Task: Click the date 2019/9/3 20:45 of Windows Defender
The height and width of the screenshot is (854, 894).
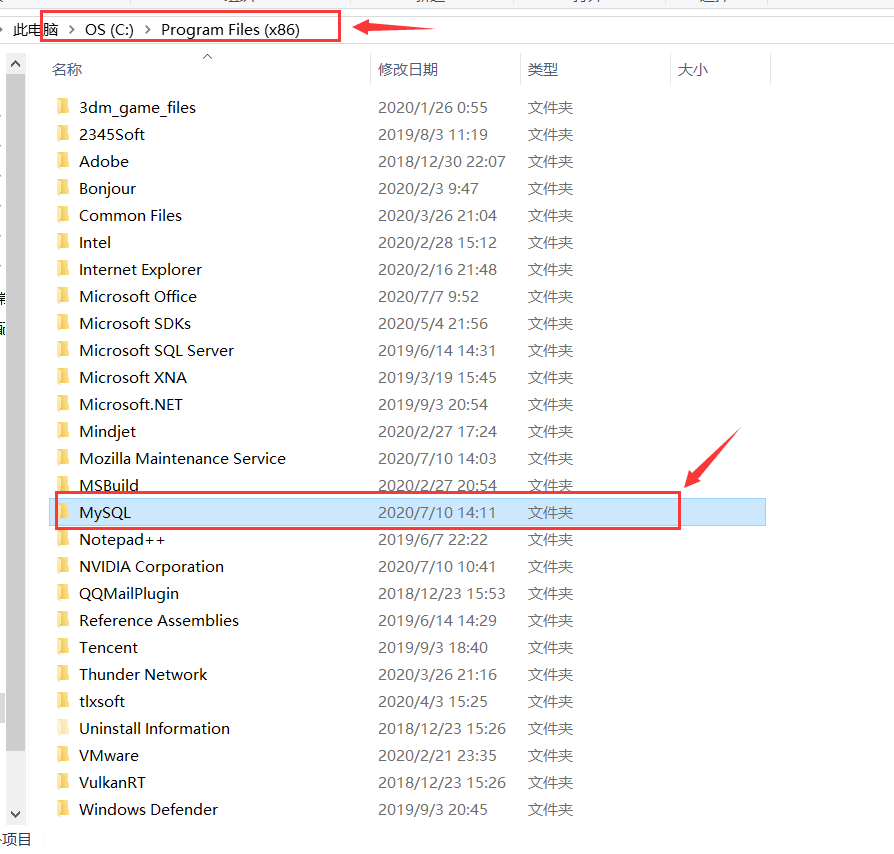Action: tap(433, 809)
